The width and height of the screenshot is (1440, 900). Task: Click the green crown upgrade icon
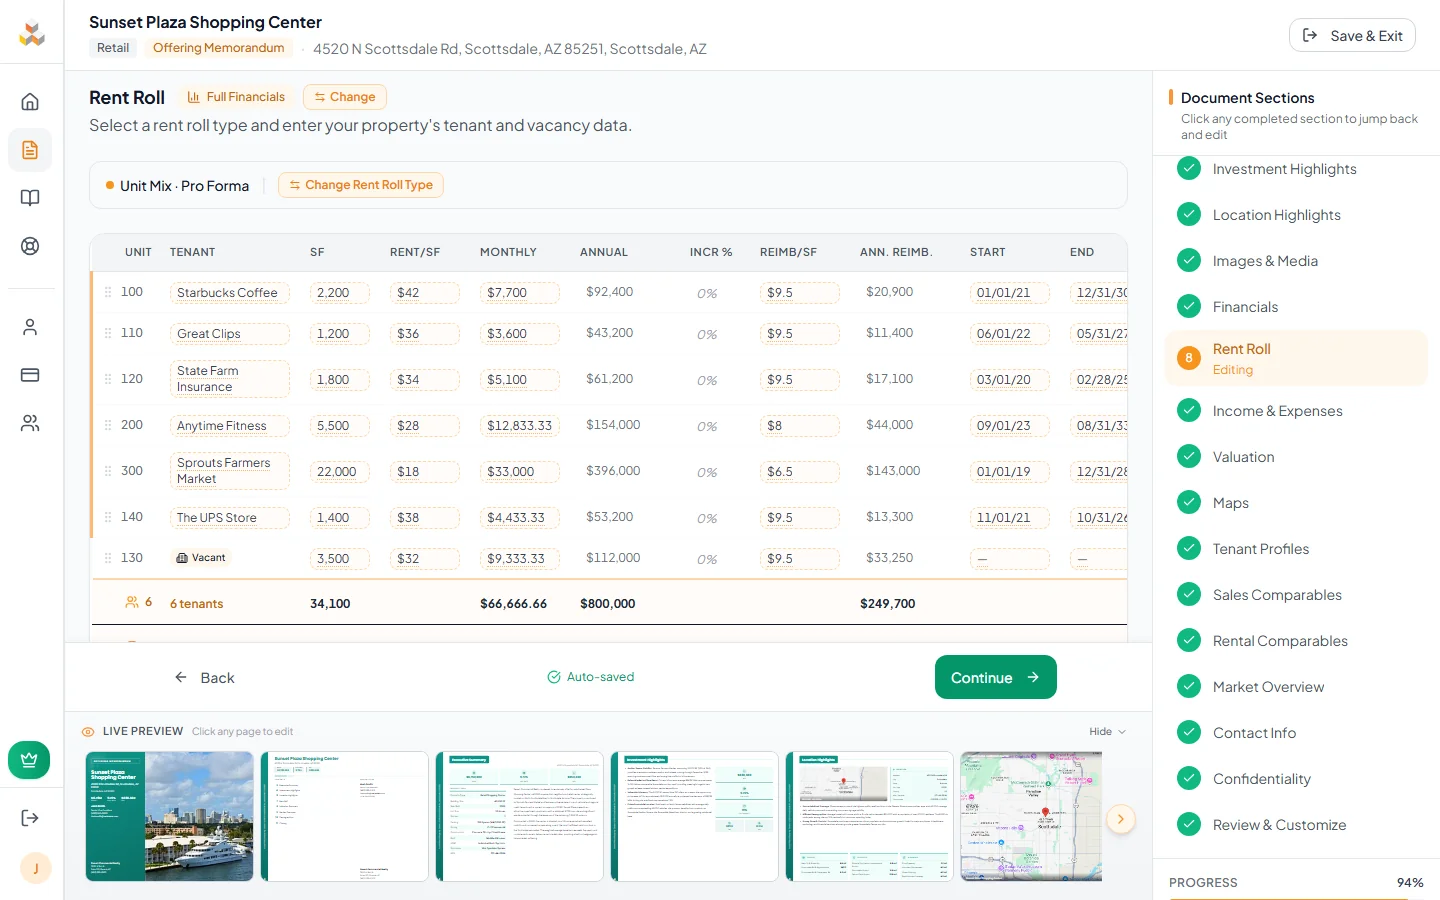(29, 760)
